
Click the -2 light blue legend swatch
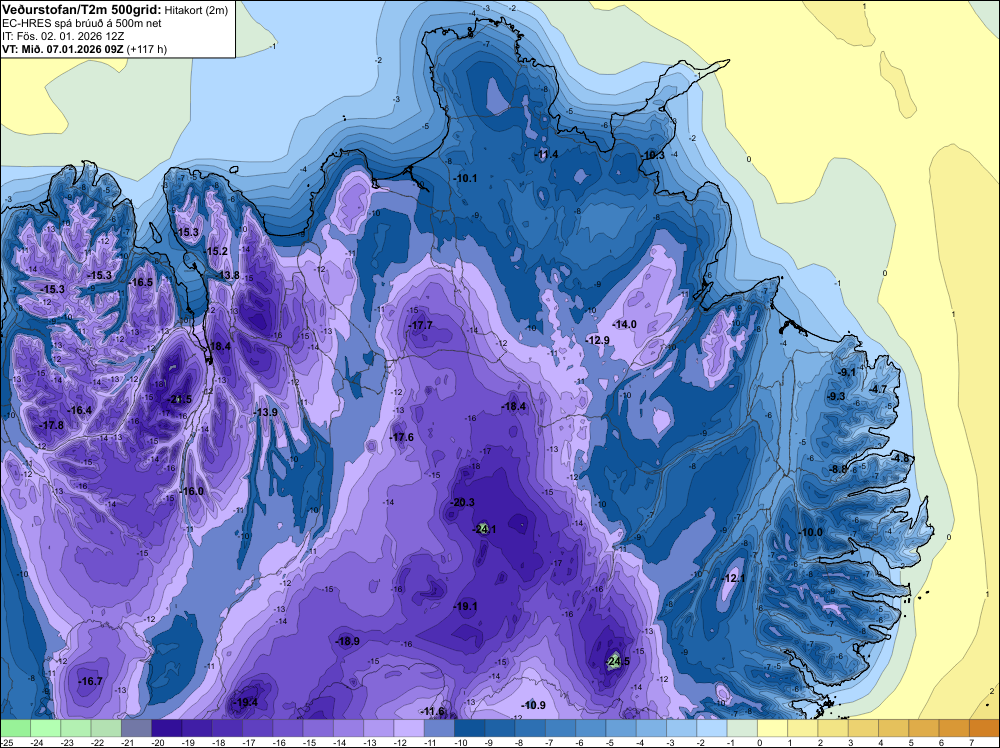pyautogui.click(x=712, y=728)
